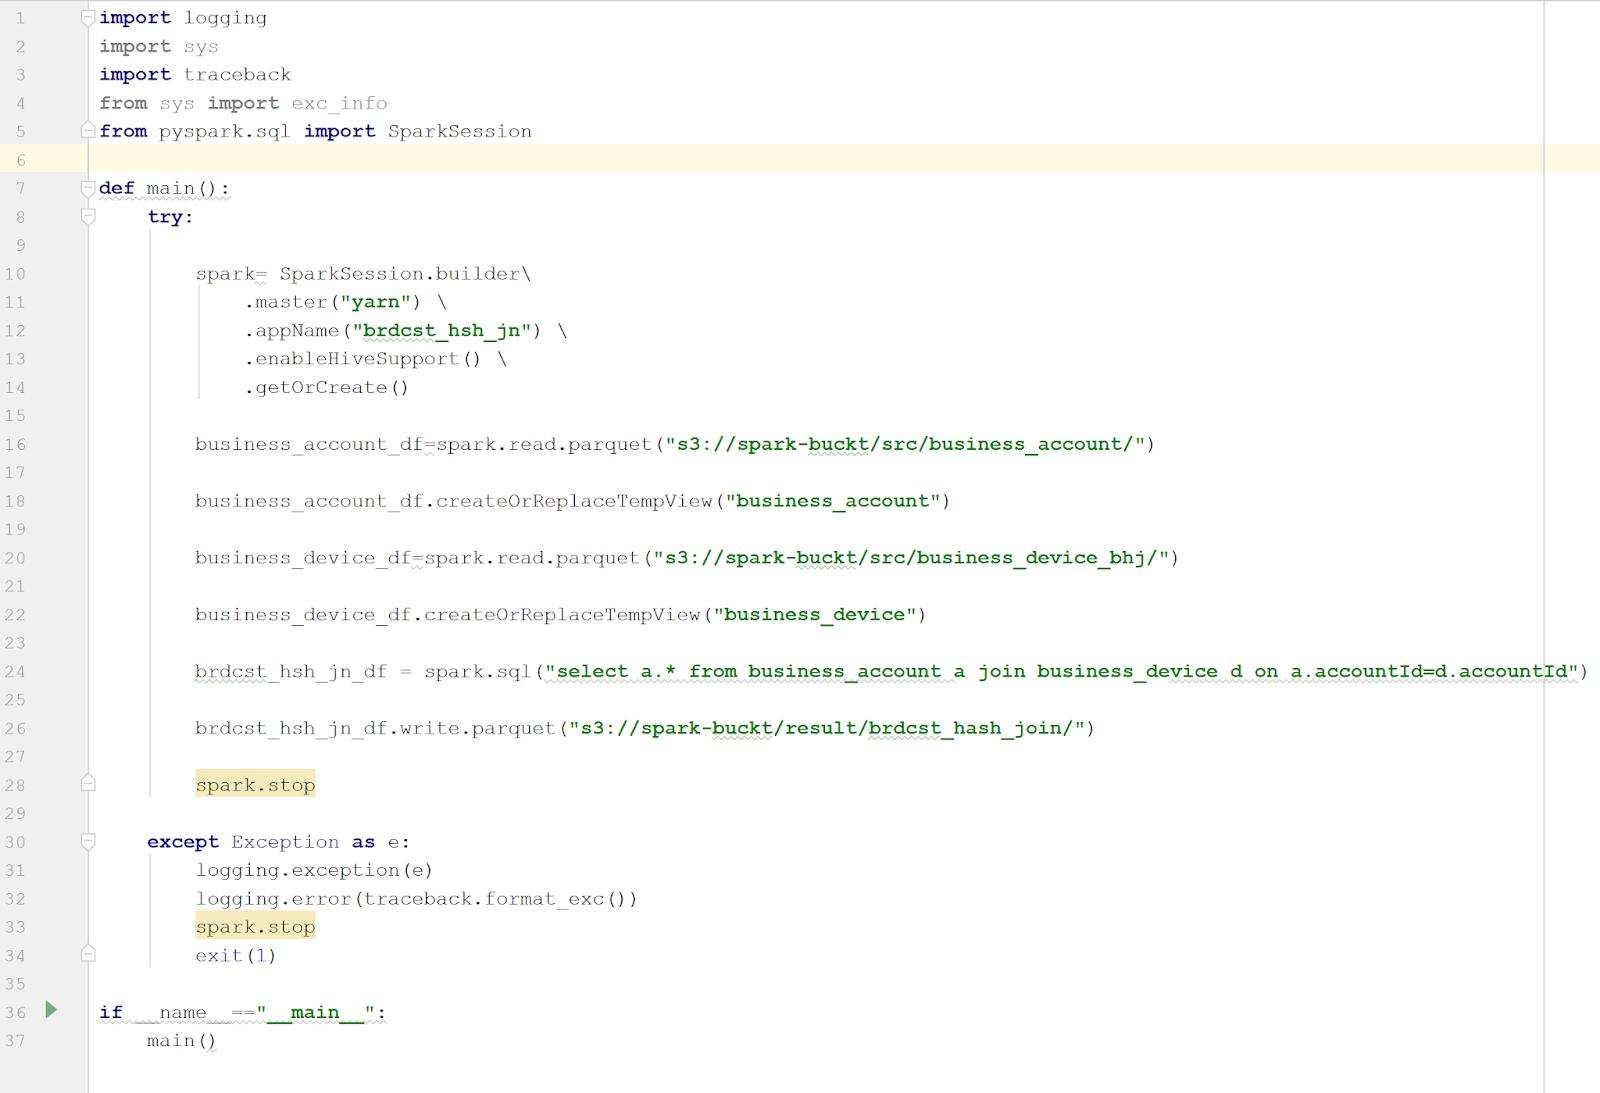The width and height of the screenshot is (1600, 1093).
Task: Click main() call at the bottom
Action: (x=180, y=1040)
